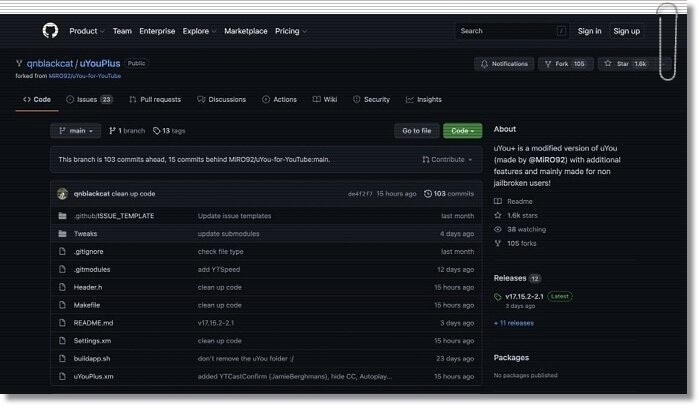This screenshot has width=699, height=406.
Task: Switch to the Issues tab
Action: click(x=89, y=99)
